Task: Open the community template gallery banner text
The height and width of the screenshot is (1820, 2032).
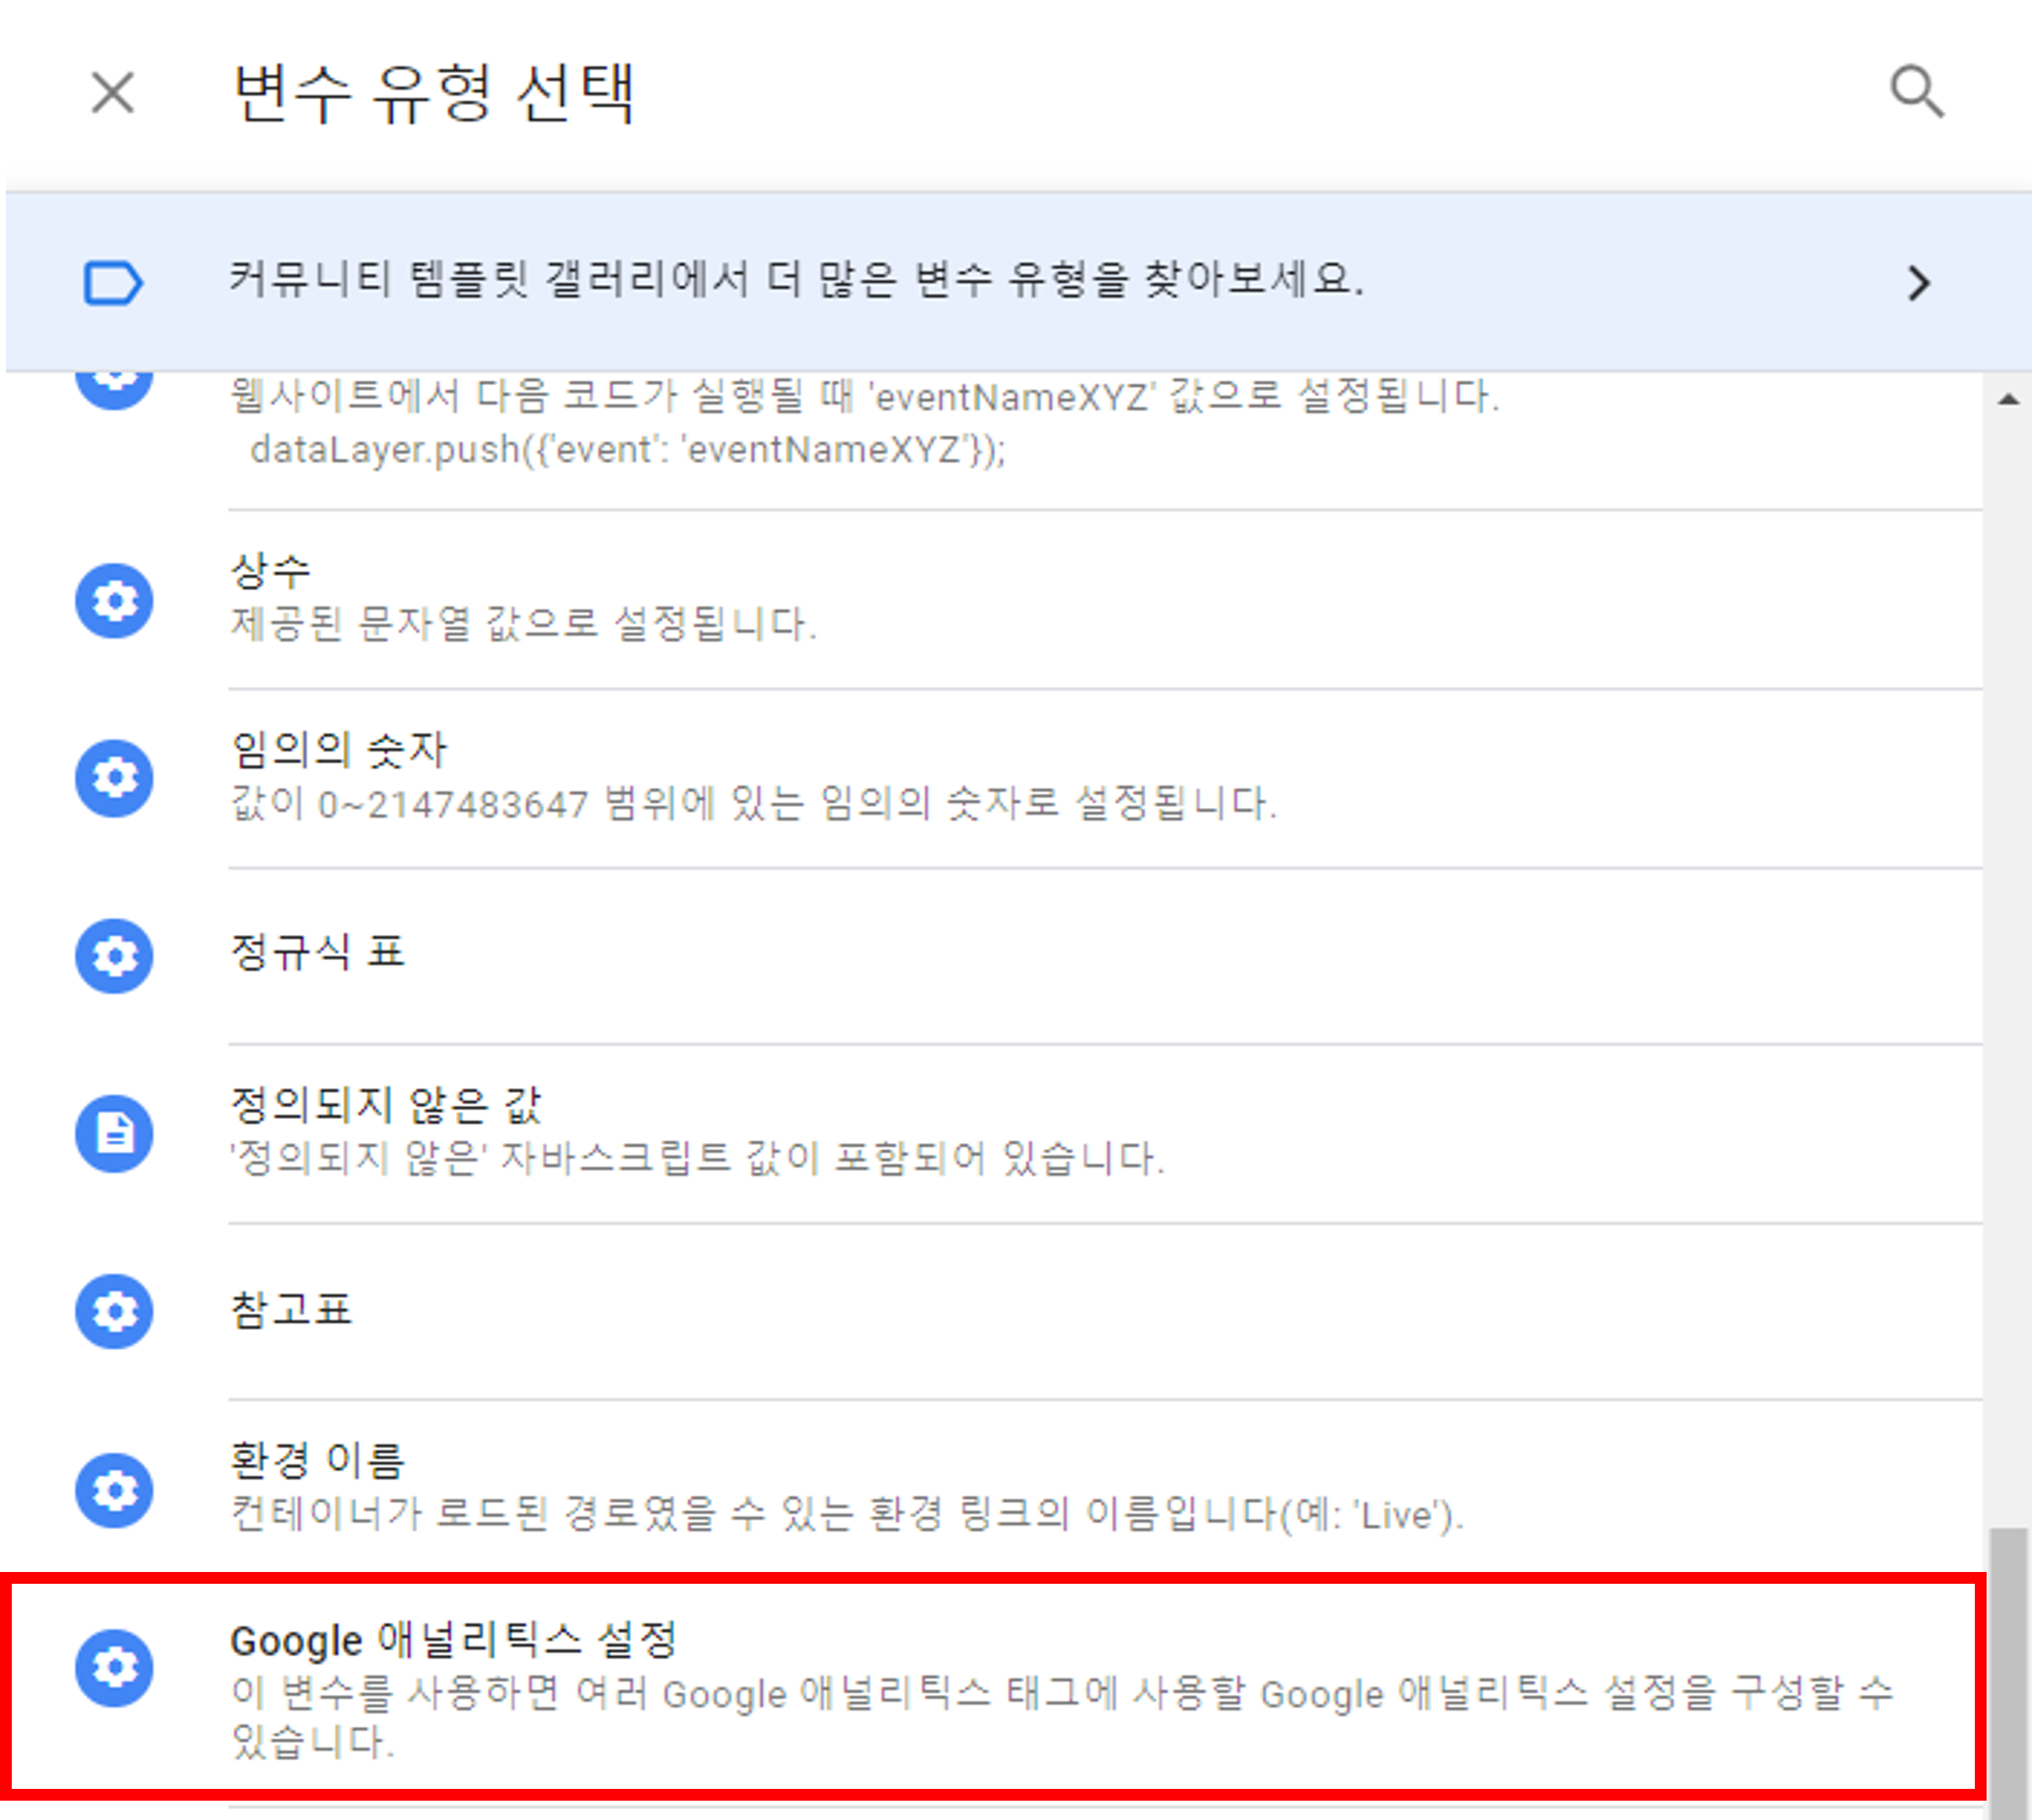Action: click(x=796, y=280)
